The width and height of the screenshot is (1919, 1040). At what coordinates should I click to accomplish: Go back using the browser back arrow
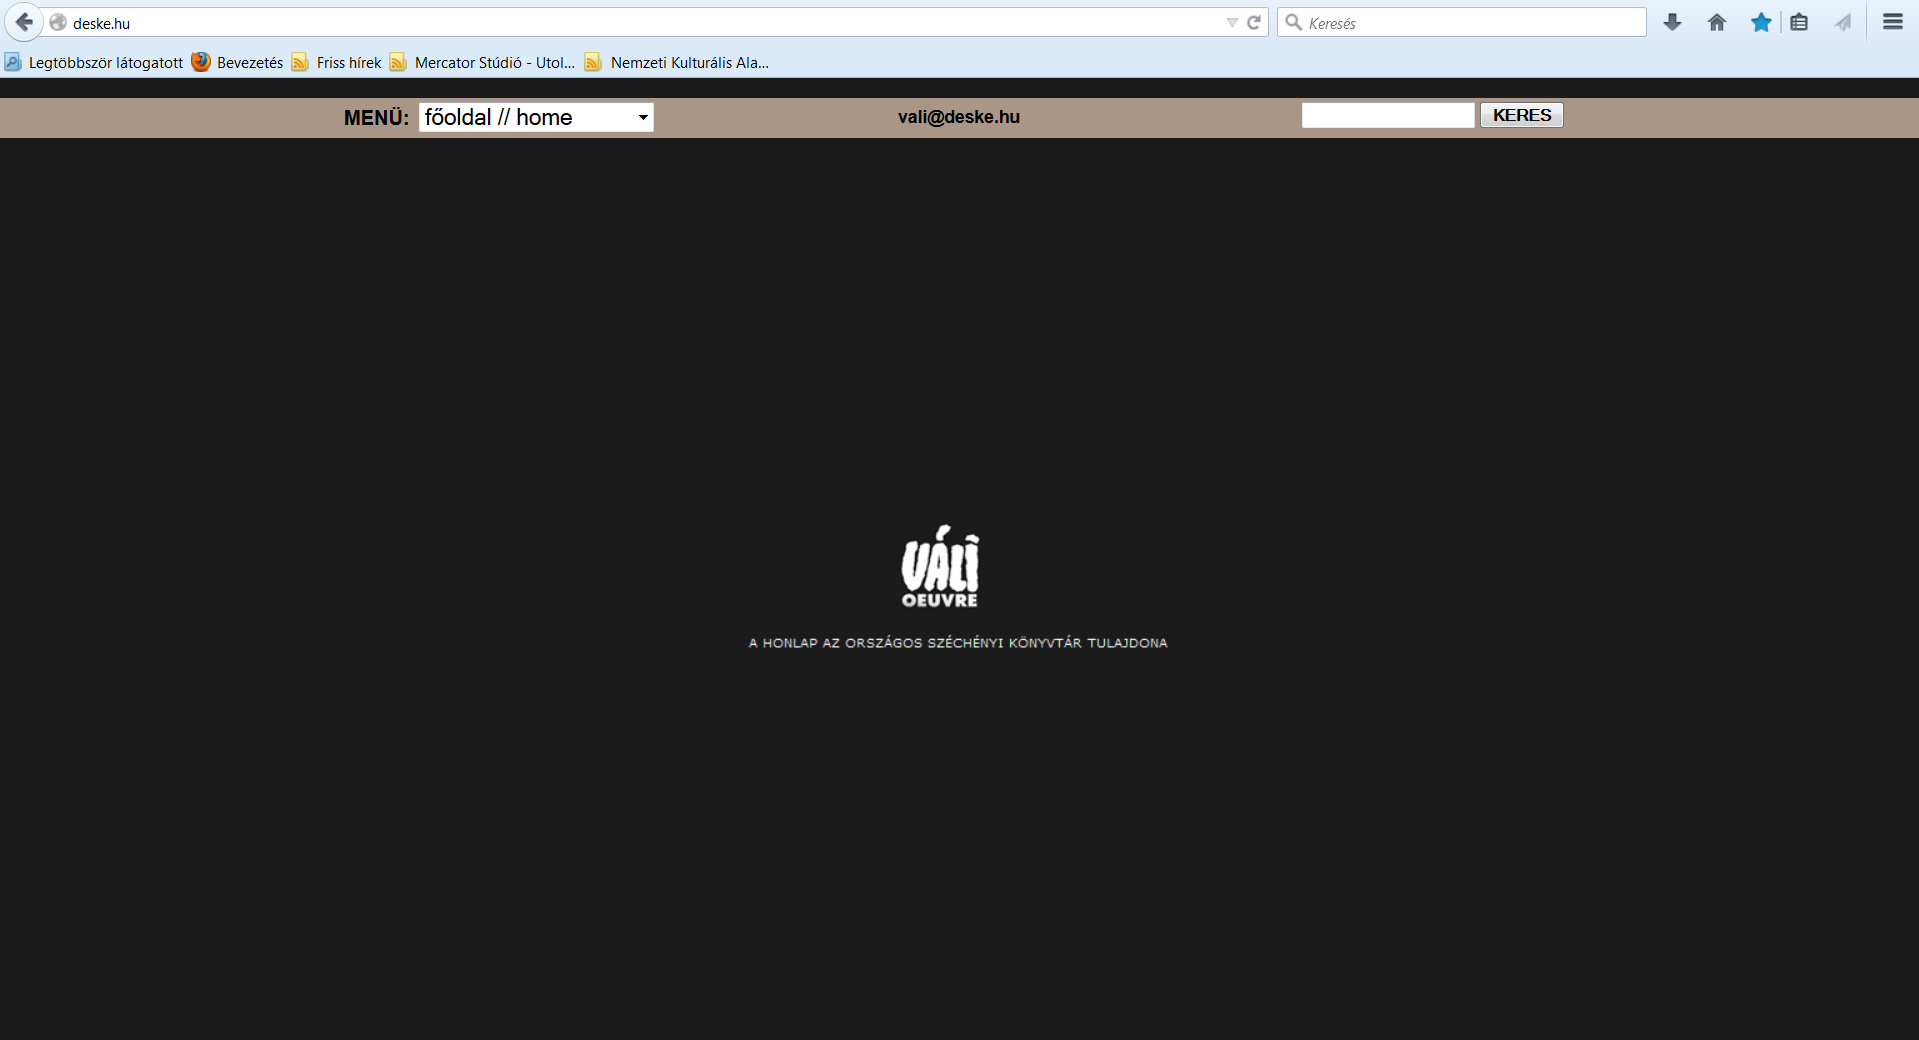(x=24, y=22)
